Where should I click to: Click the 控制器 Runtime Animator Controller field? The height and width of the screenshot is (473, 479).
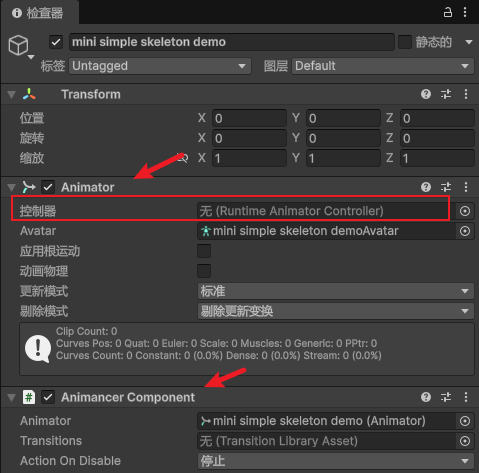click(x=327, y=211)
